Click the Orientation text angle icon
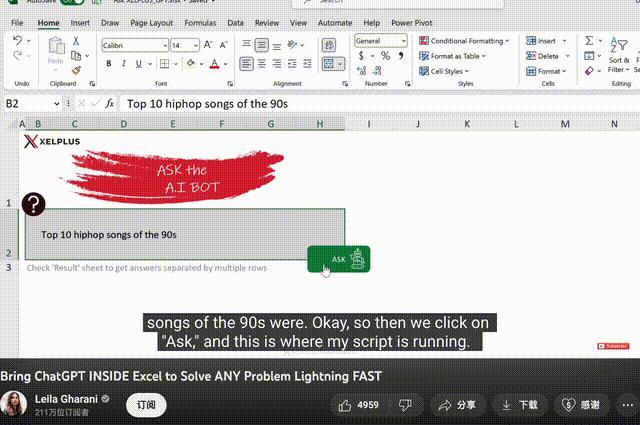This screenshot has width=640, height=425. pos(292,44)
